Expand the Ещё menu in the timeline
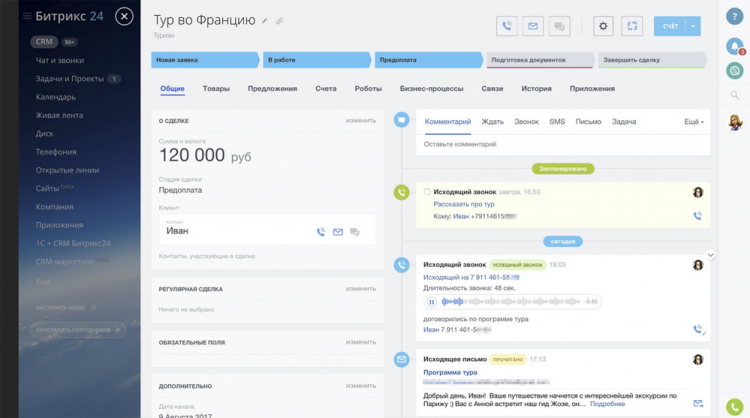750x418 pixels. 693,122
